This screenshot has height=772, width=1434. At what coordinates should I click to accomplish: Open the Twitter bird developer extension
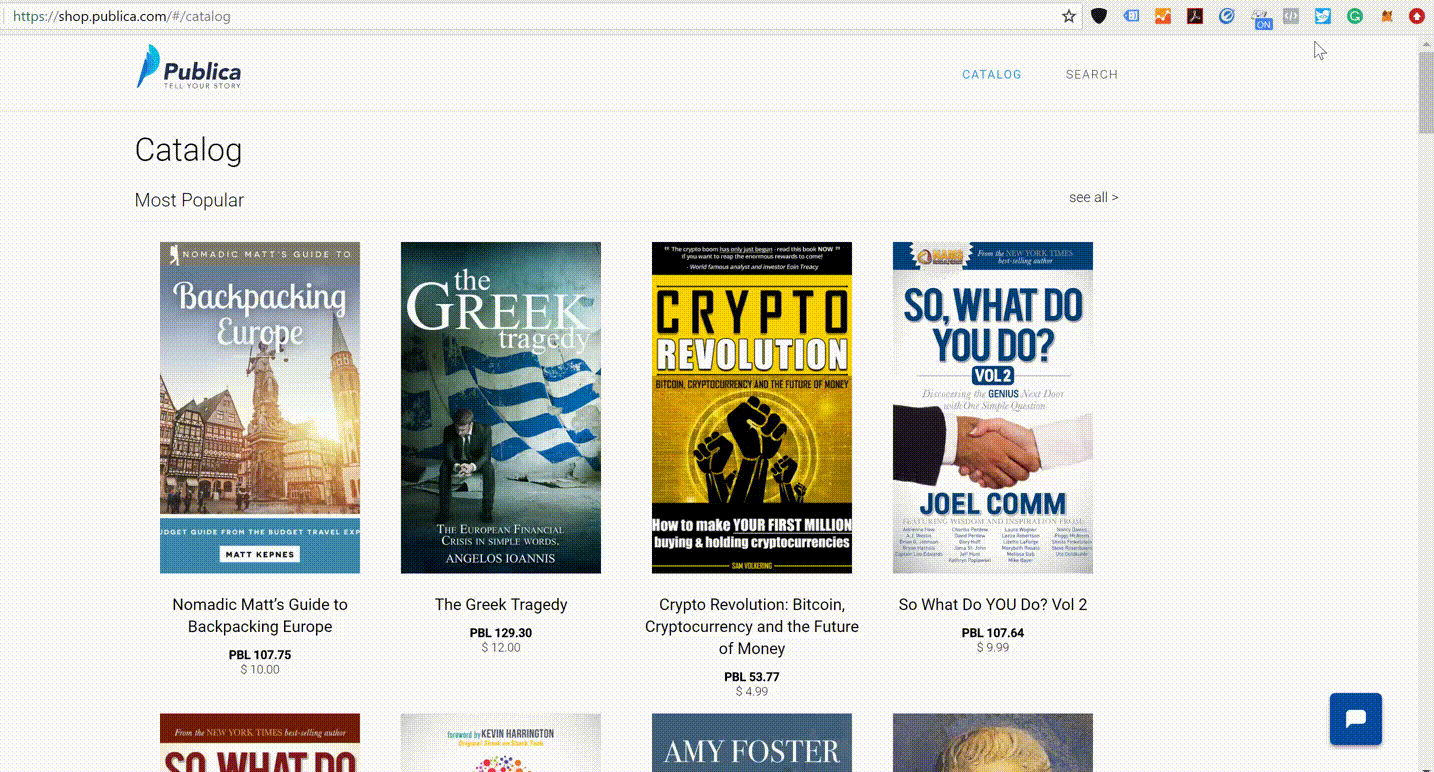pyautogui.click(x=1323, y=16)
